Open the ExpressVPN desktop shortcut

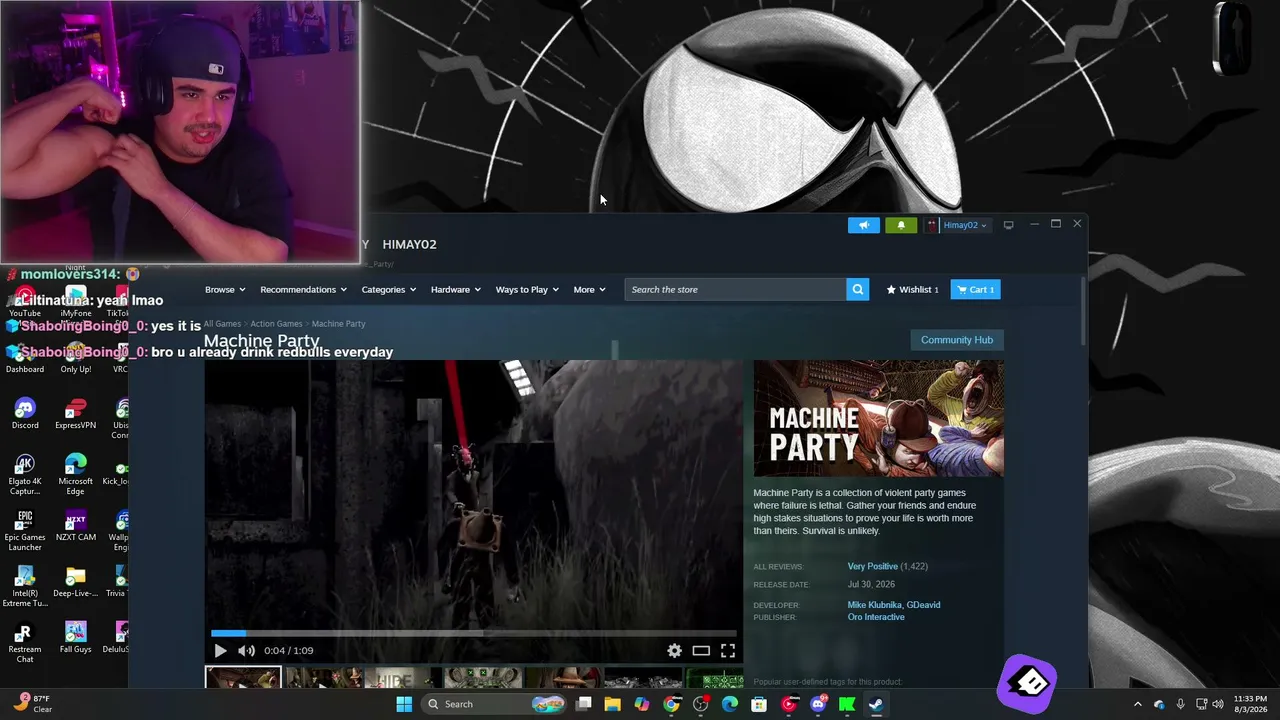pyautogui.click(x=75, y=414)
